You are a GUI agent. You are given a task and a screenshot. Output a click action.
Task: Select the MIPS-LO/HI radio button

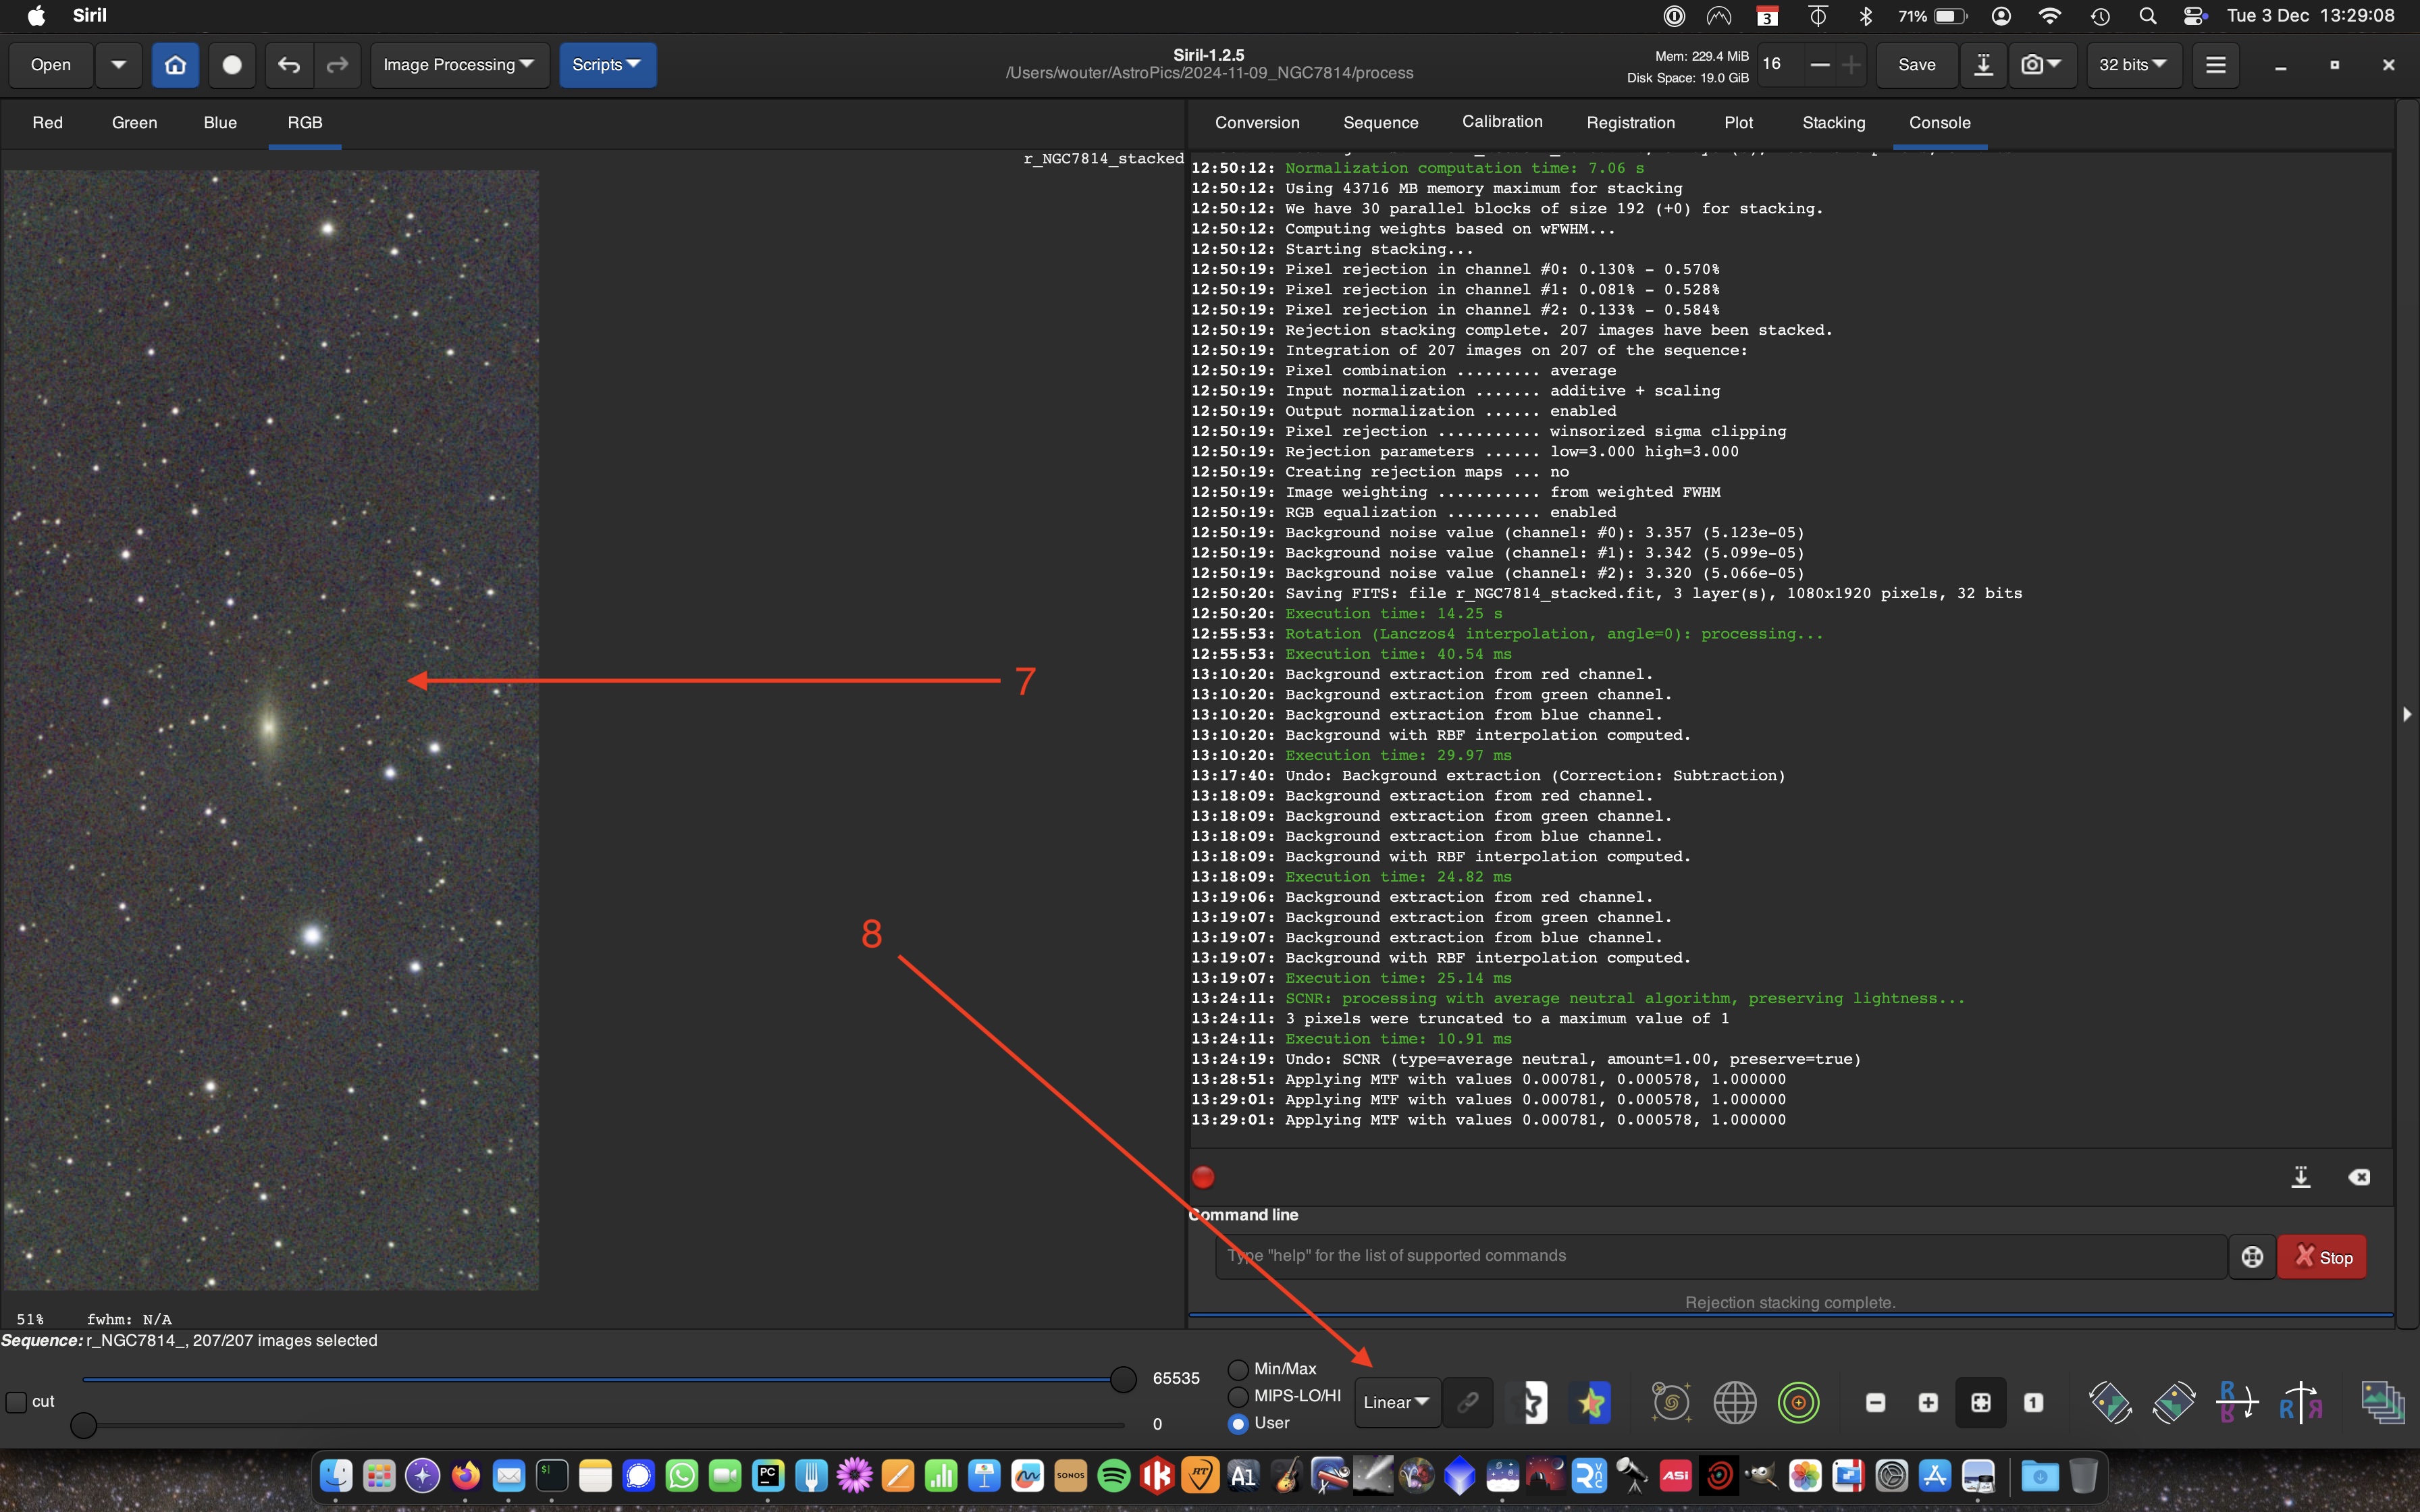(x=1238, y=1396)
